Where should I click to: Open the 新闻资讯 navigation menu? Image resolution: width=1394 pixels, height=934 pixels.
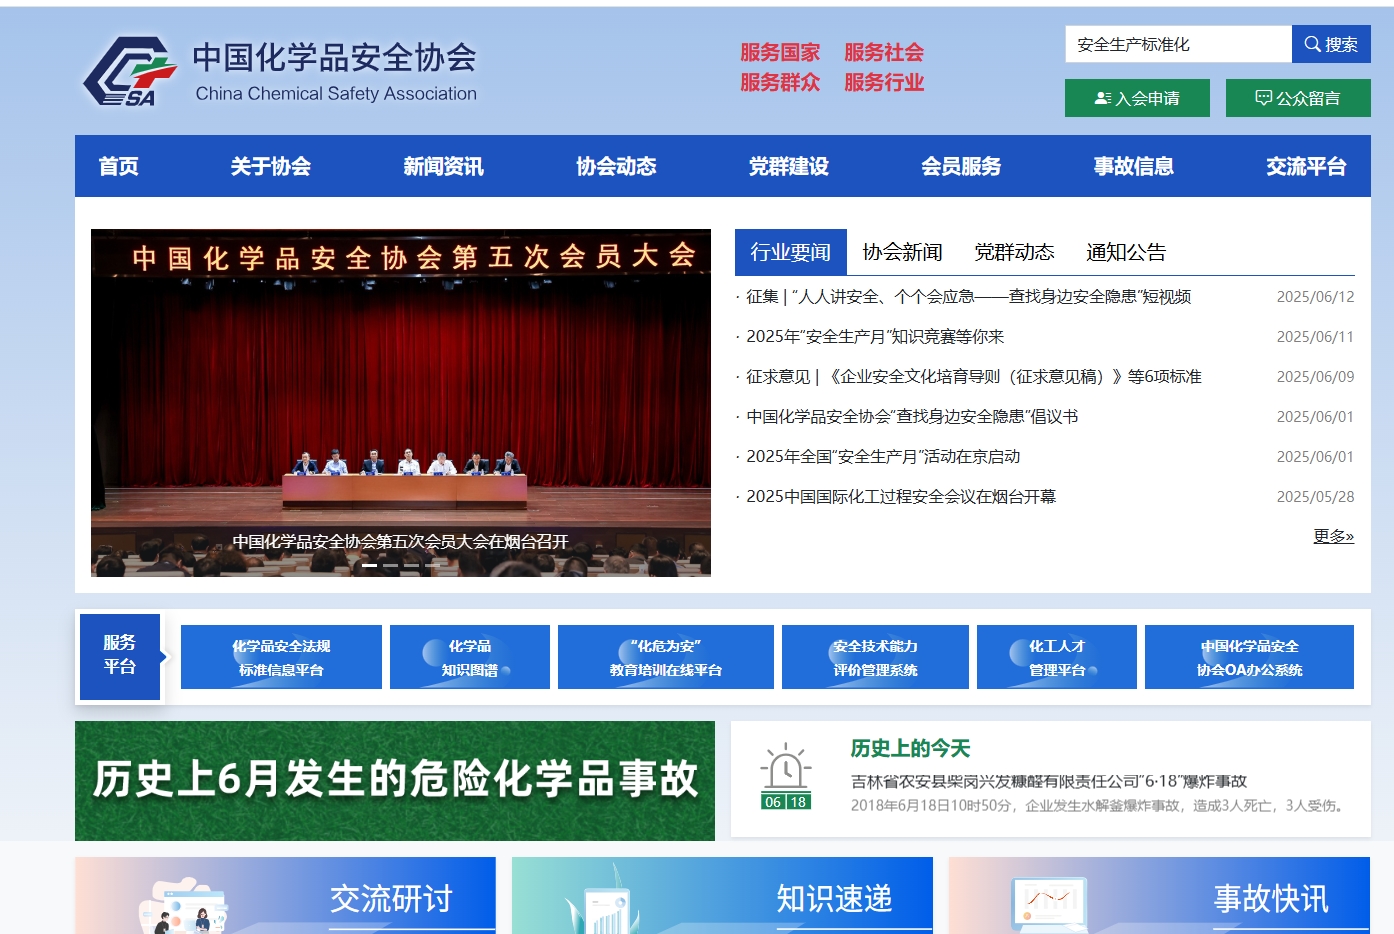tap(444, 166)
